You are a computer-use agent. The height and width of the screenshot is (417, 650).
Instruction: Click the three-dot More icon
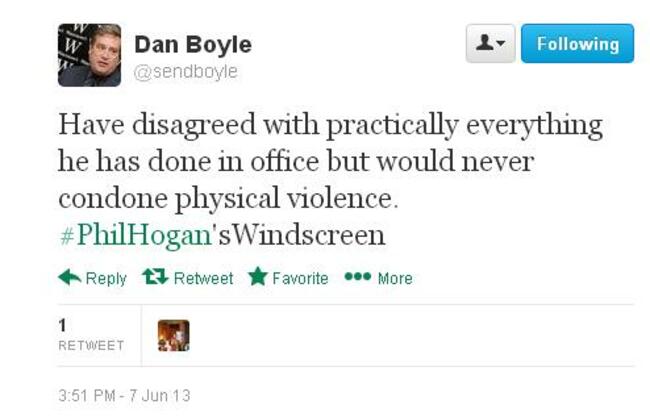(x=358, y=276)
